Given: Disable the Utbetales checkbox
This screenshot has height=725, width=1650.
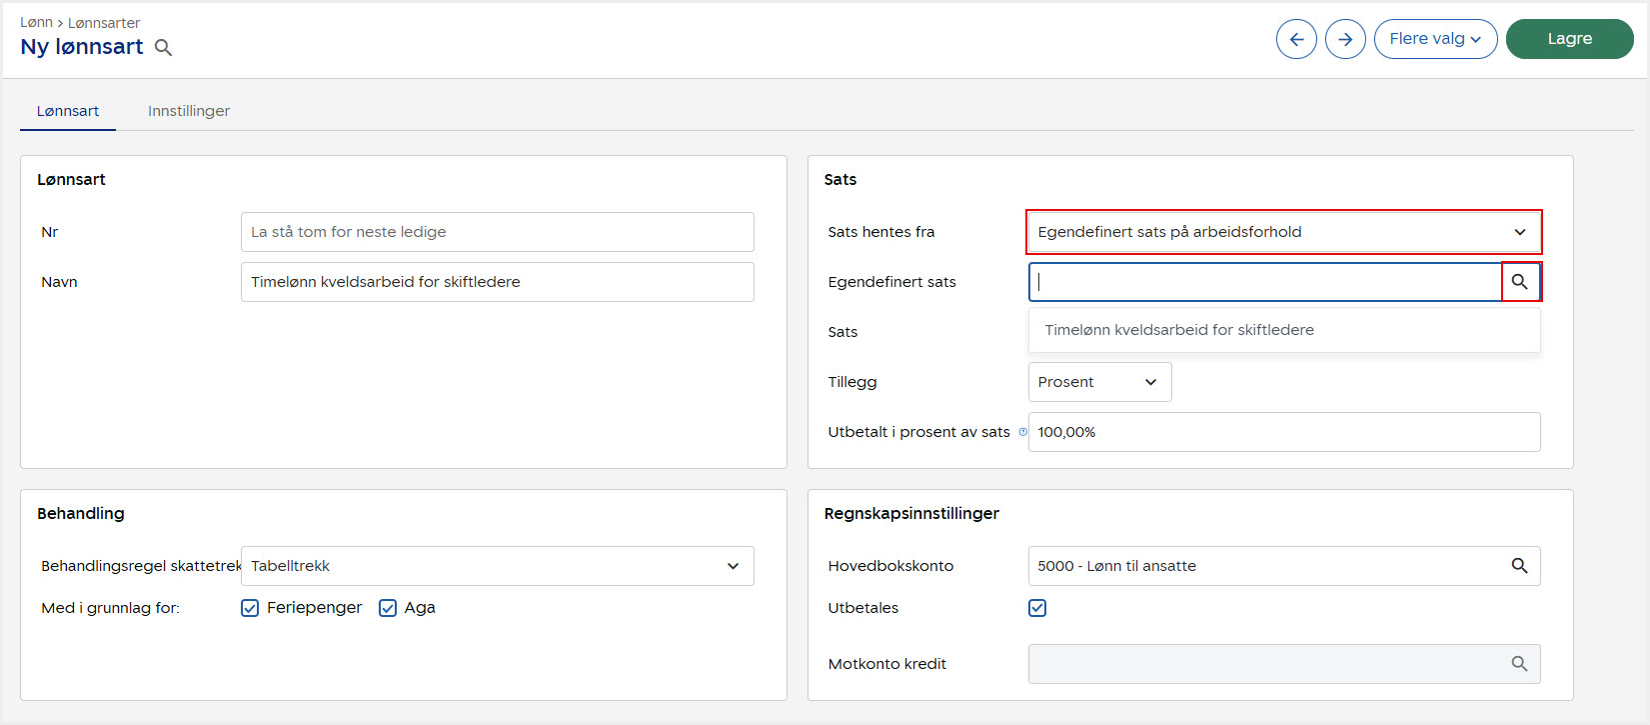Looking at the screenshot, I should click(1037, 608).
